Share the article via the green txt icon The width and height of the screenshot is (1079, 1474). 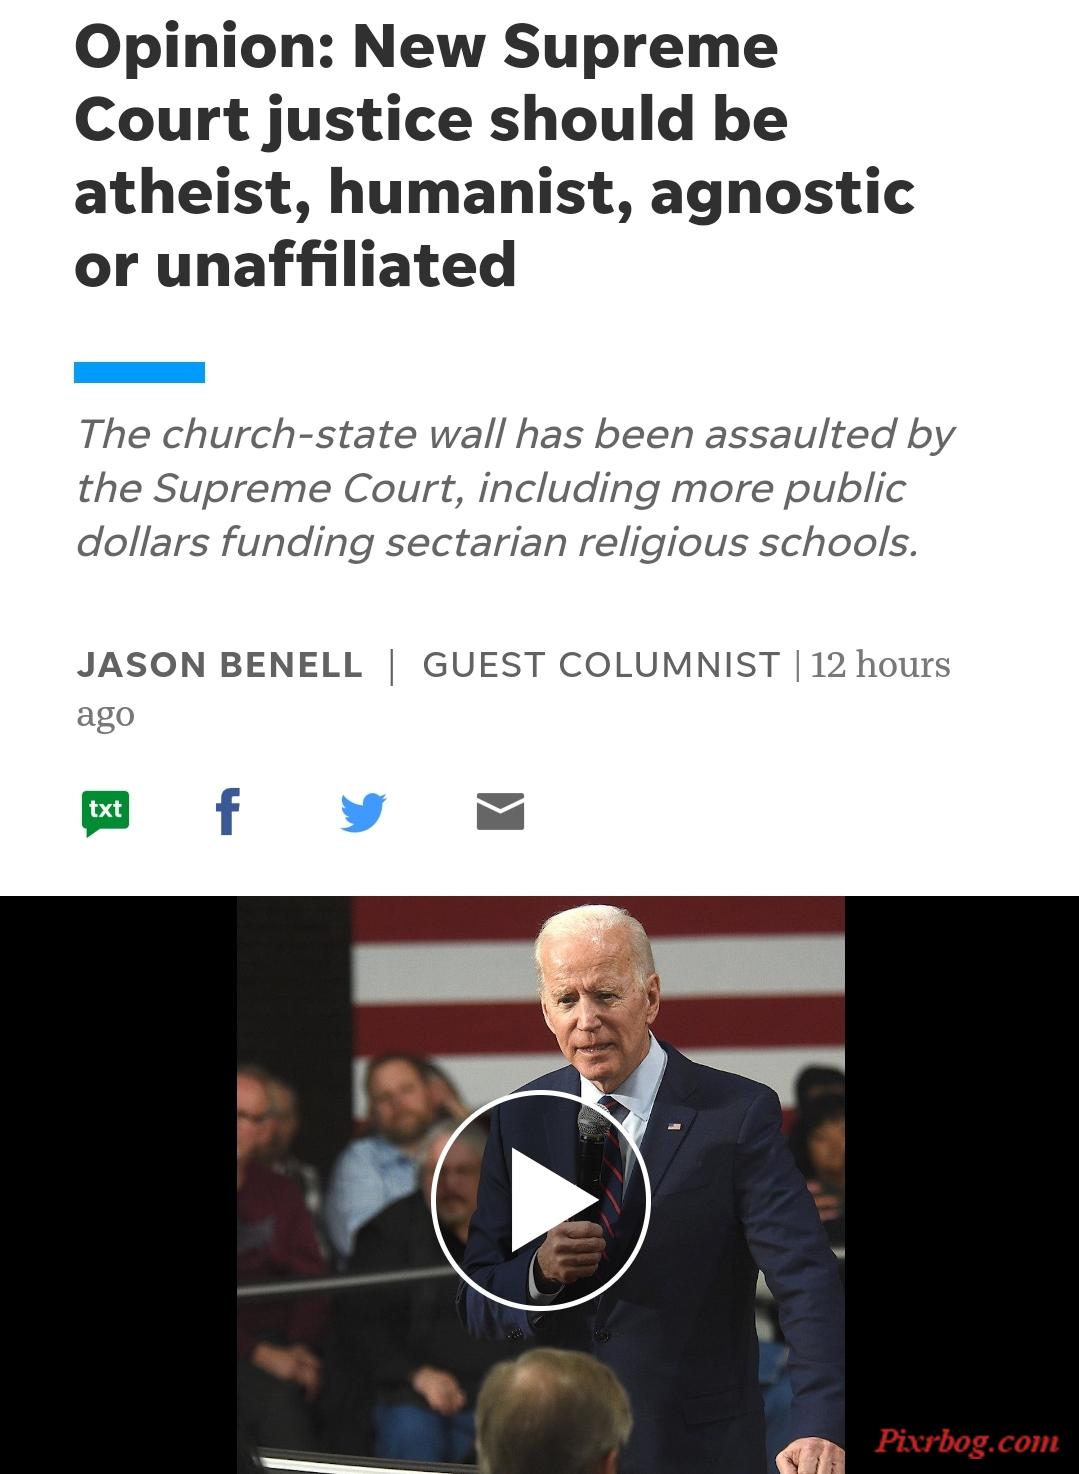click(x=105, y=813)
